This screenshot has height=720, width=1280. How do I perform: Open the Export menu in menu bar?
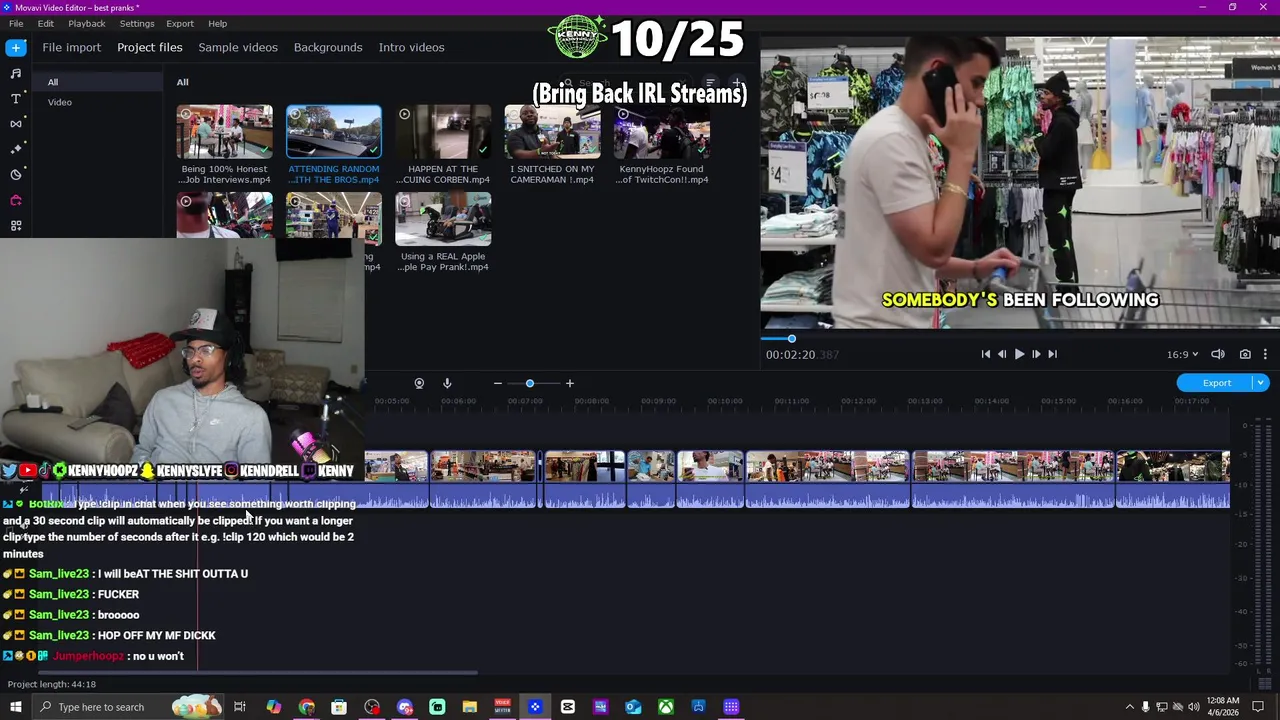tap(180, 23)
